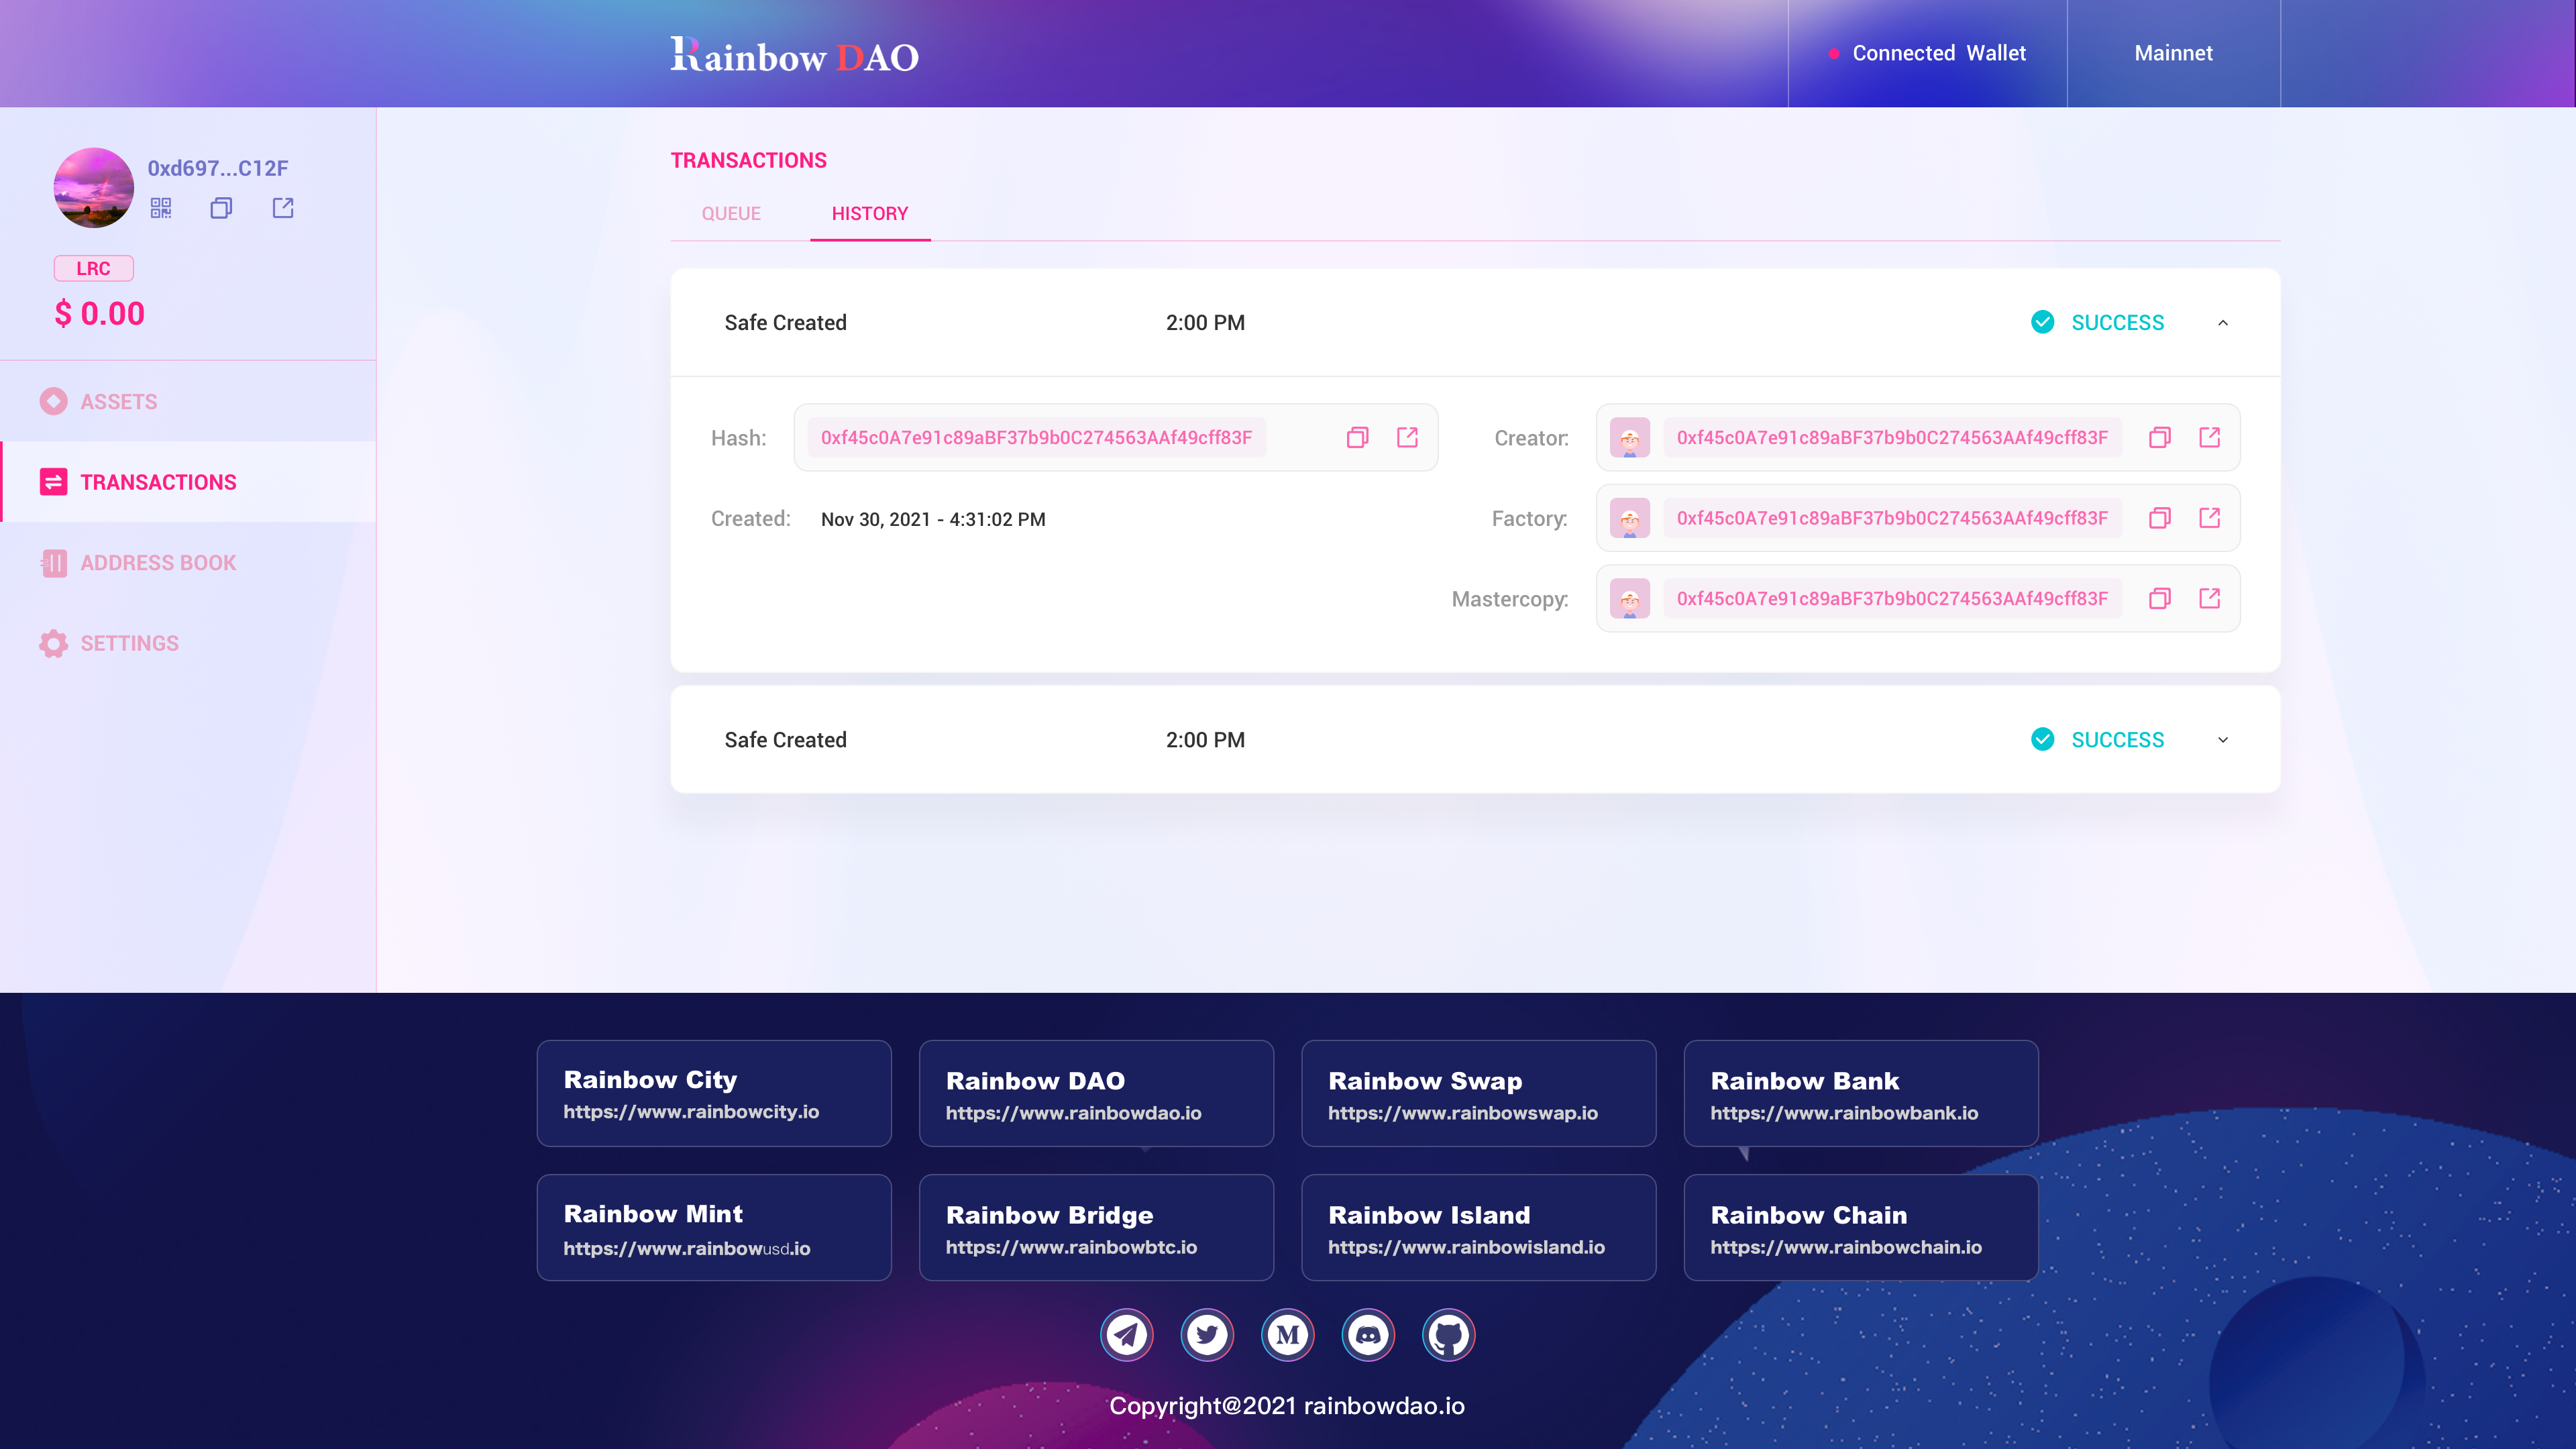Image resolution: width=2576 pixels, height=1449 pixels.
Task: Open SETTINGS in the sidebar
Action: pos(129,643)
